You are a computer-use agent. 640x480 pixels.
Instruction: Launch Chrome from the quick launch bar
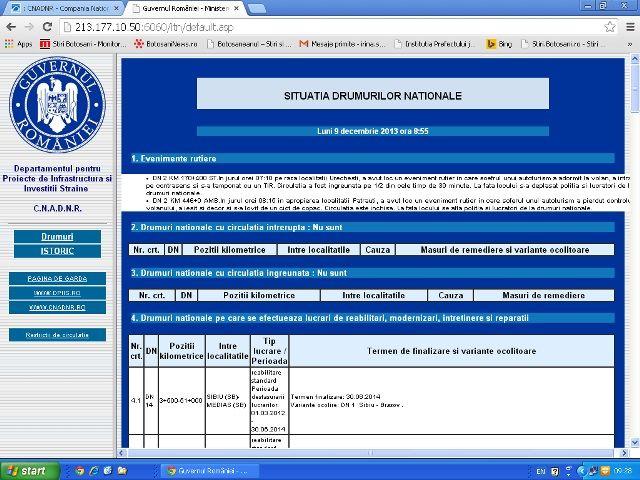point(80,470)
